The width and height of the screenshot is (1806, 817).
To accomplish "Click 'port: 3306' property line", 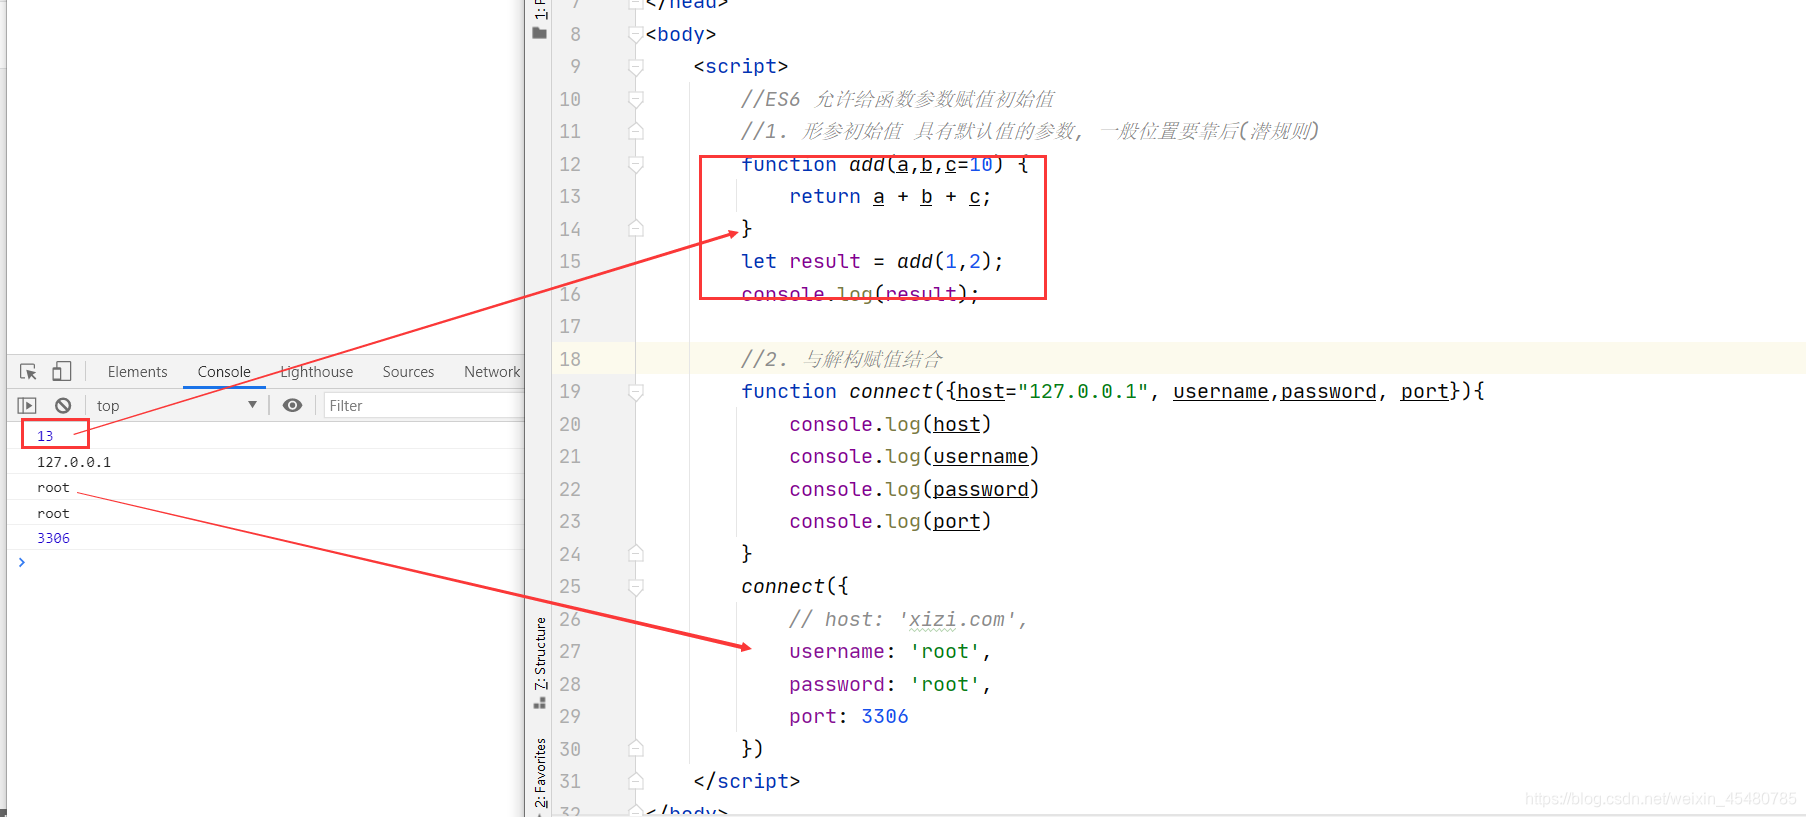I will pyautogui.click(x=849, y=716).
